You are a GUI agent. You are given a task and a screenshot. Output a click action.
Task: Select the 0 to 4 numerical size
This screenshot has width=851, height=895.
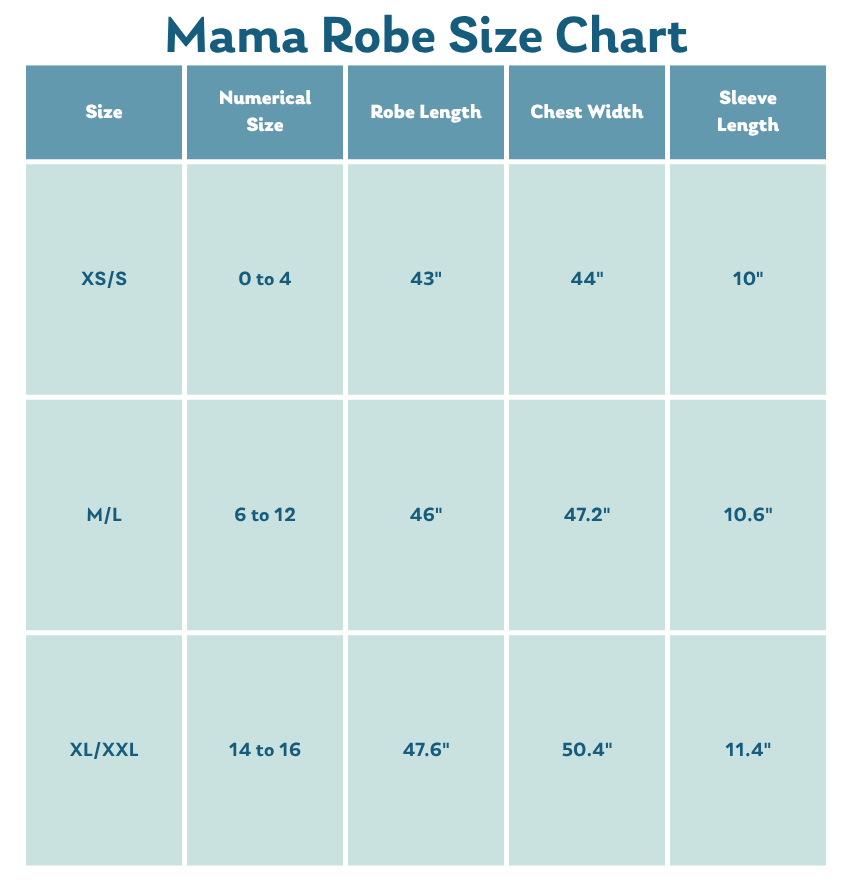pyautogui.click(x=265, y=279)
